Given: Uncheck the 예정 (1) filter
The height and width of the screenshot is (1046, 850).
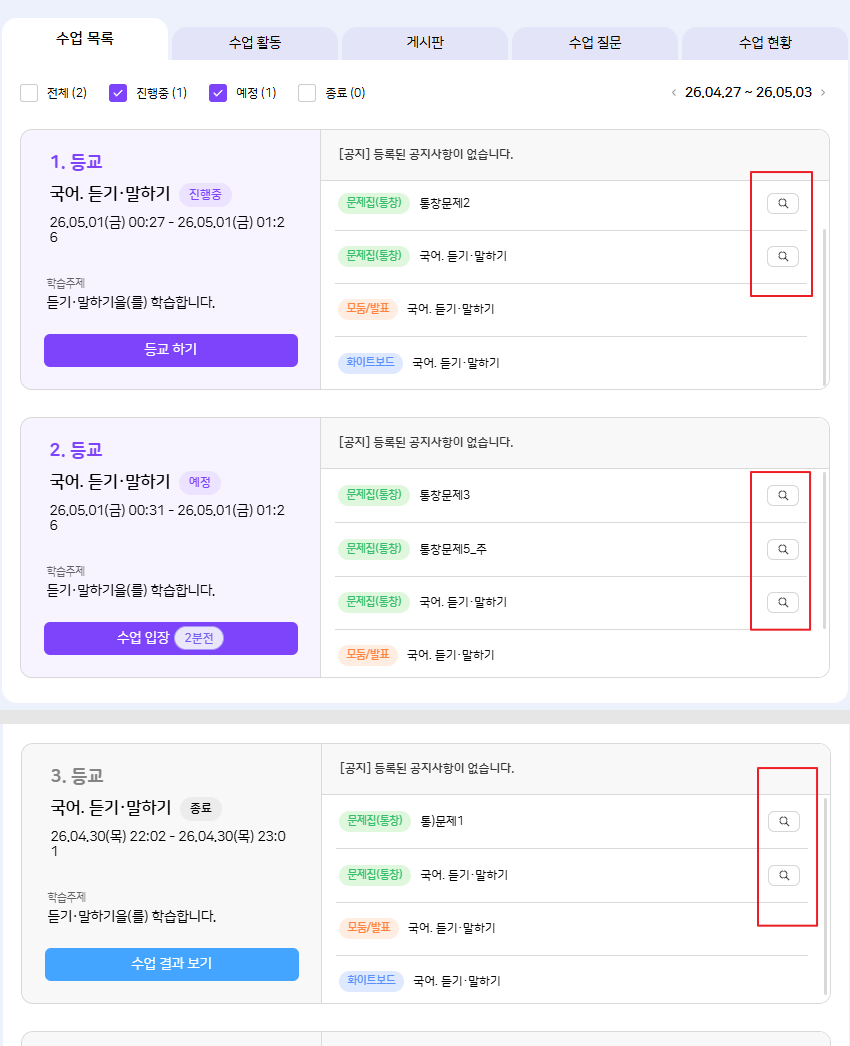Looking at the screenshot, I should [218, 93].
